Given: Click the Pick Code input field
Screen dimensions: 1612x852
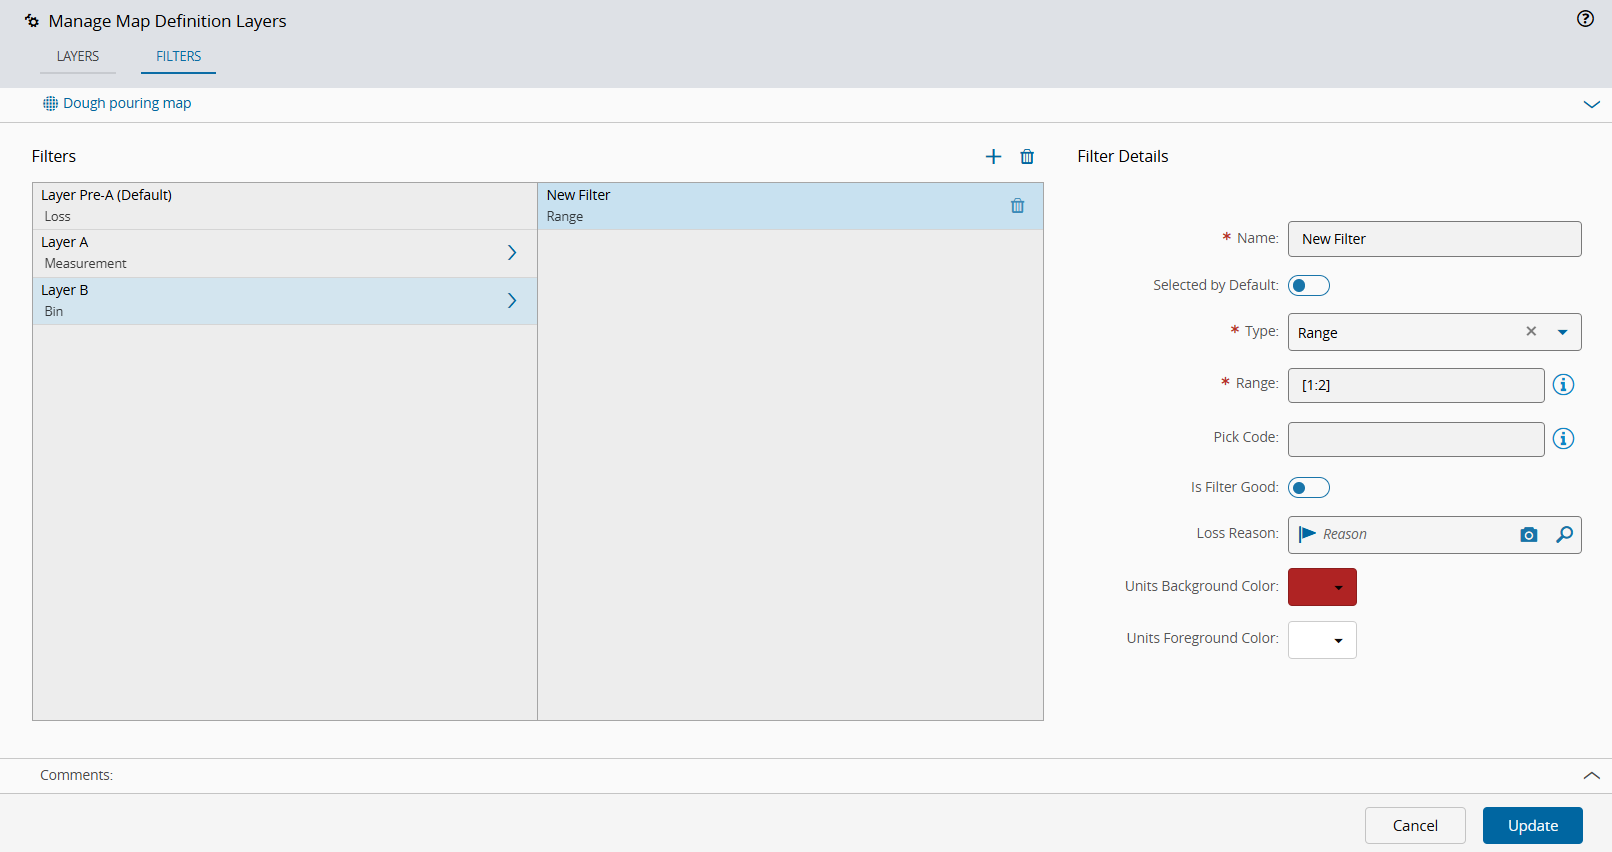Looking at the screenshot, I should coord(1416,439).
